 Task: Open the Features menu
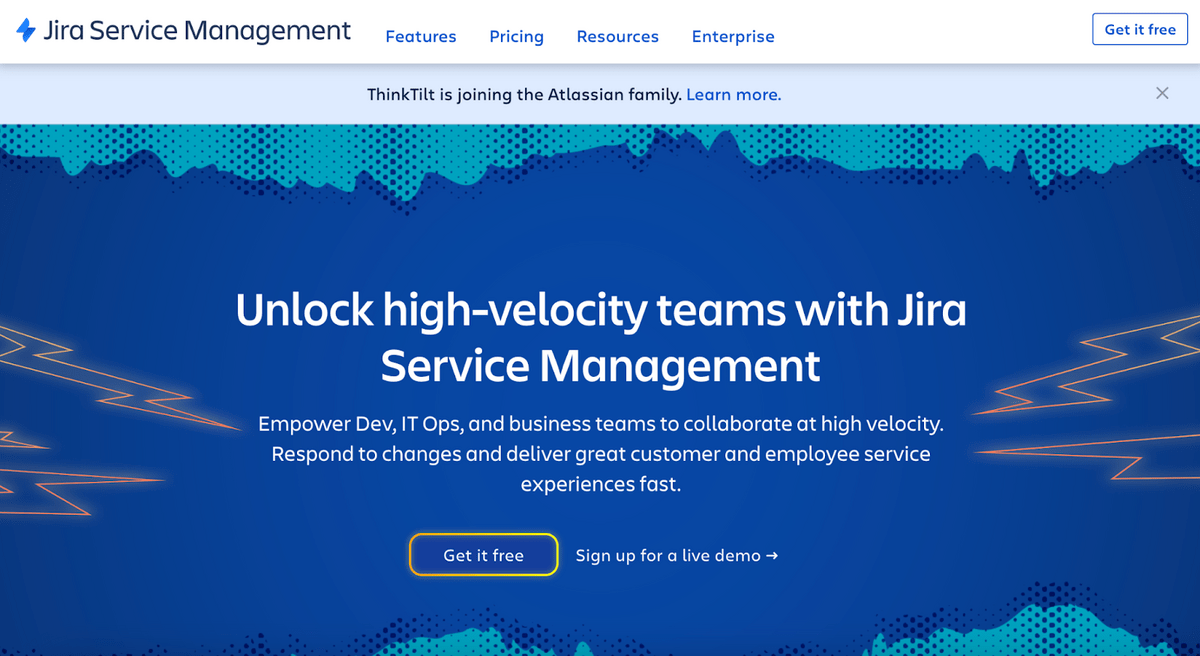pos(421,36)
